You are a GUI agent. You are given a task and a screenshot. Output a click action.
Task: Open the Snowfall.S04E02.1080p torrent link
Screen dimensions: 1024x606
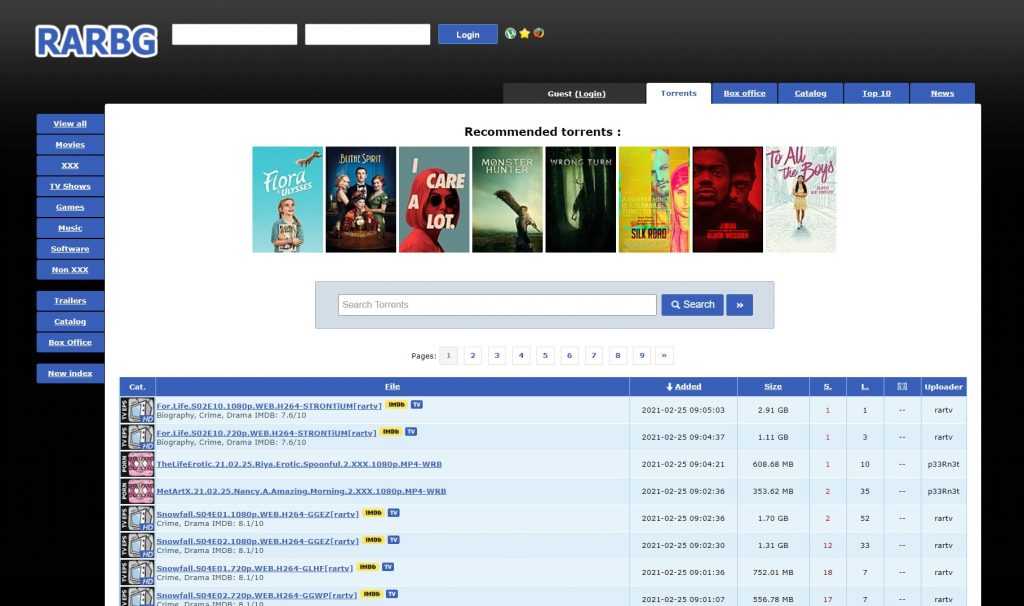(x=257, y=541)
